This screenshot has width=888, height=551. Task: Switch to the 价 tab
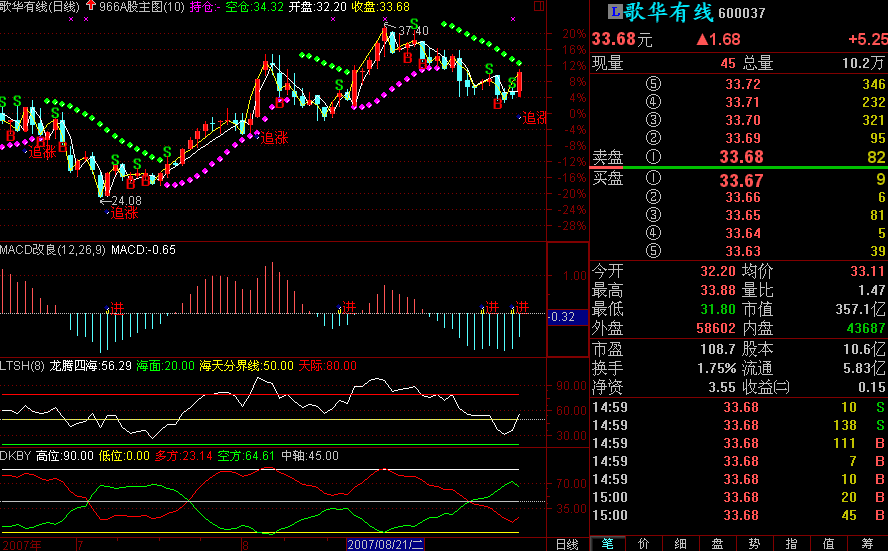click(x=644, y=544)
